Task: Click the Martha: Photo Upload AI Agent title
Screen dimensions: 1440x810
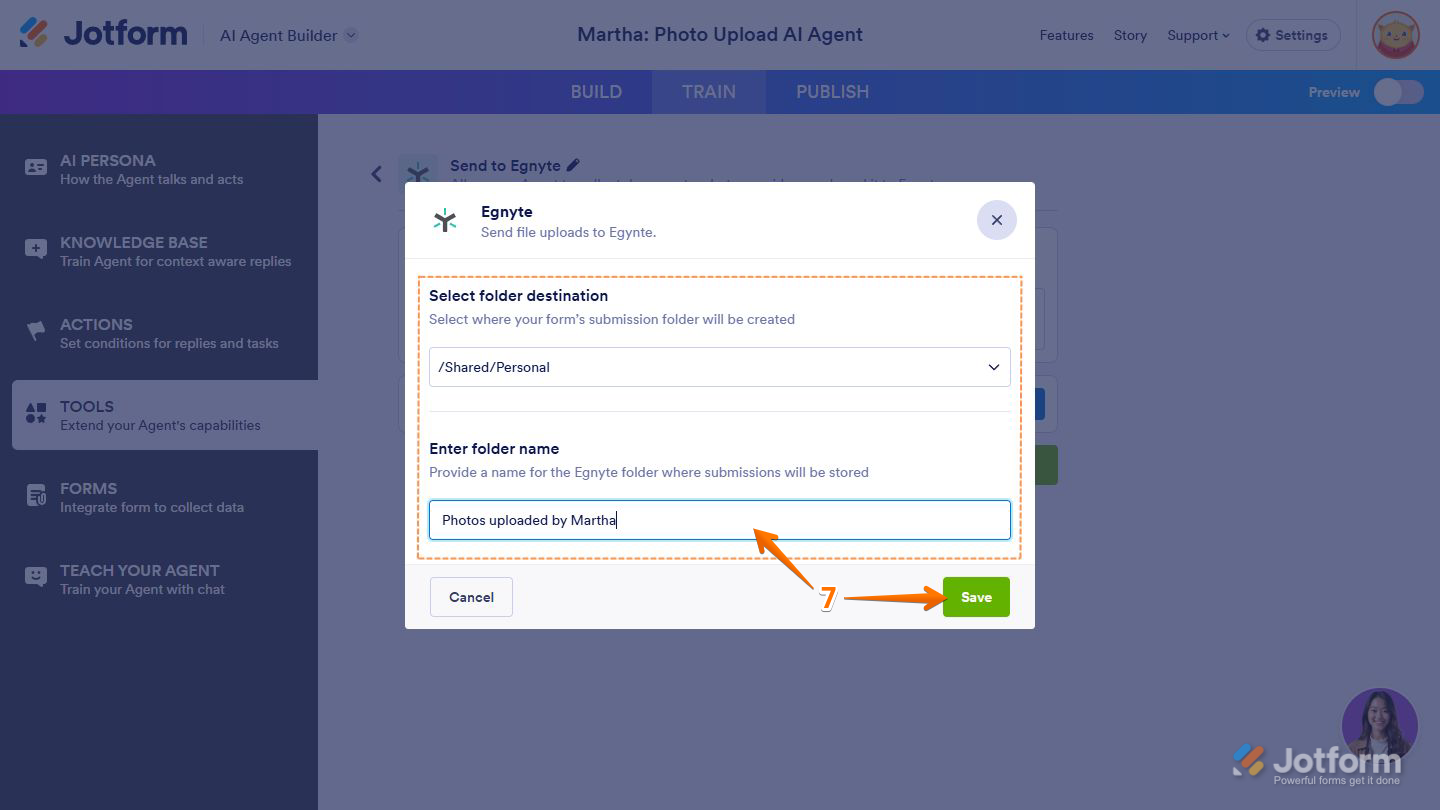Action: [x=720, y=35]
